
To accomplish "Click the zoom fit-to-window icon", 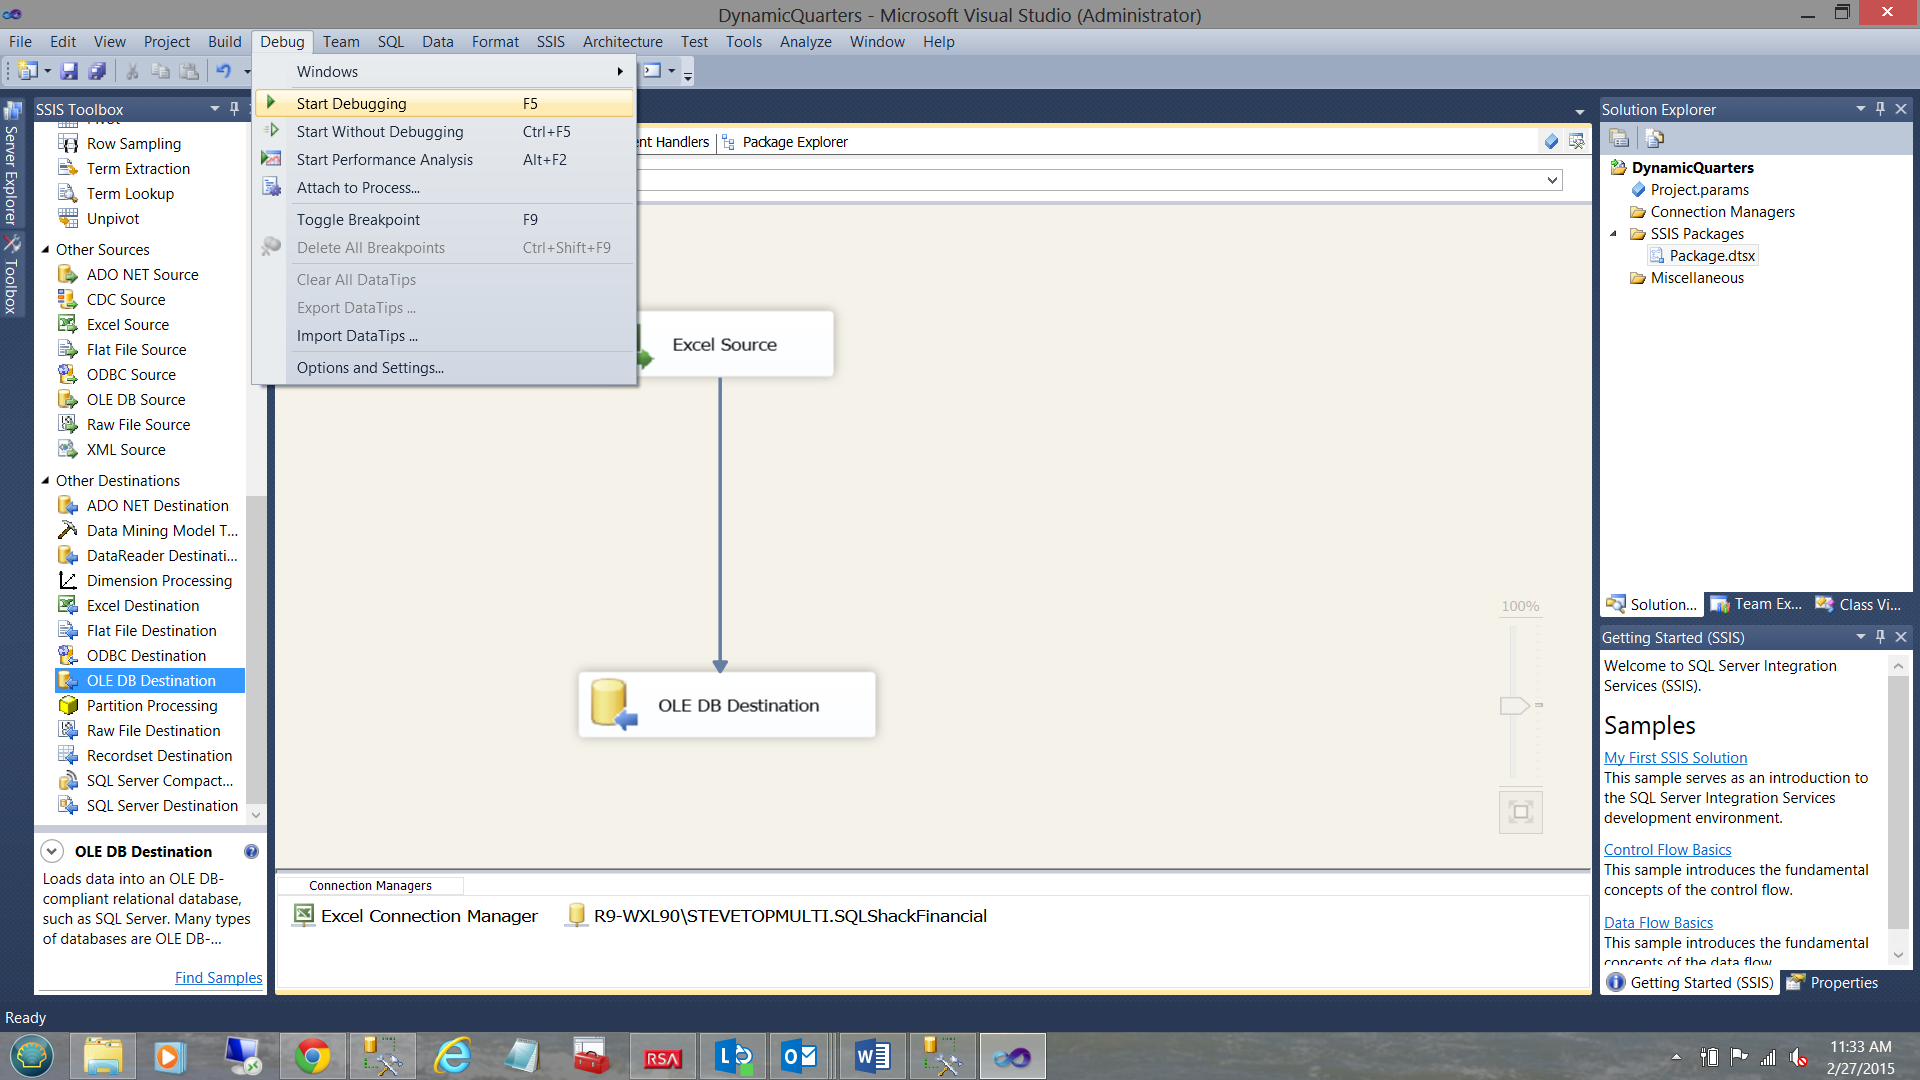I will click(1520, 812).
